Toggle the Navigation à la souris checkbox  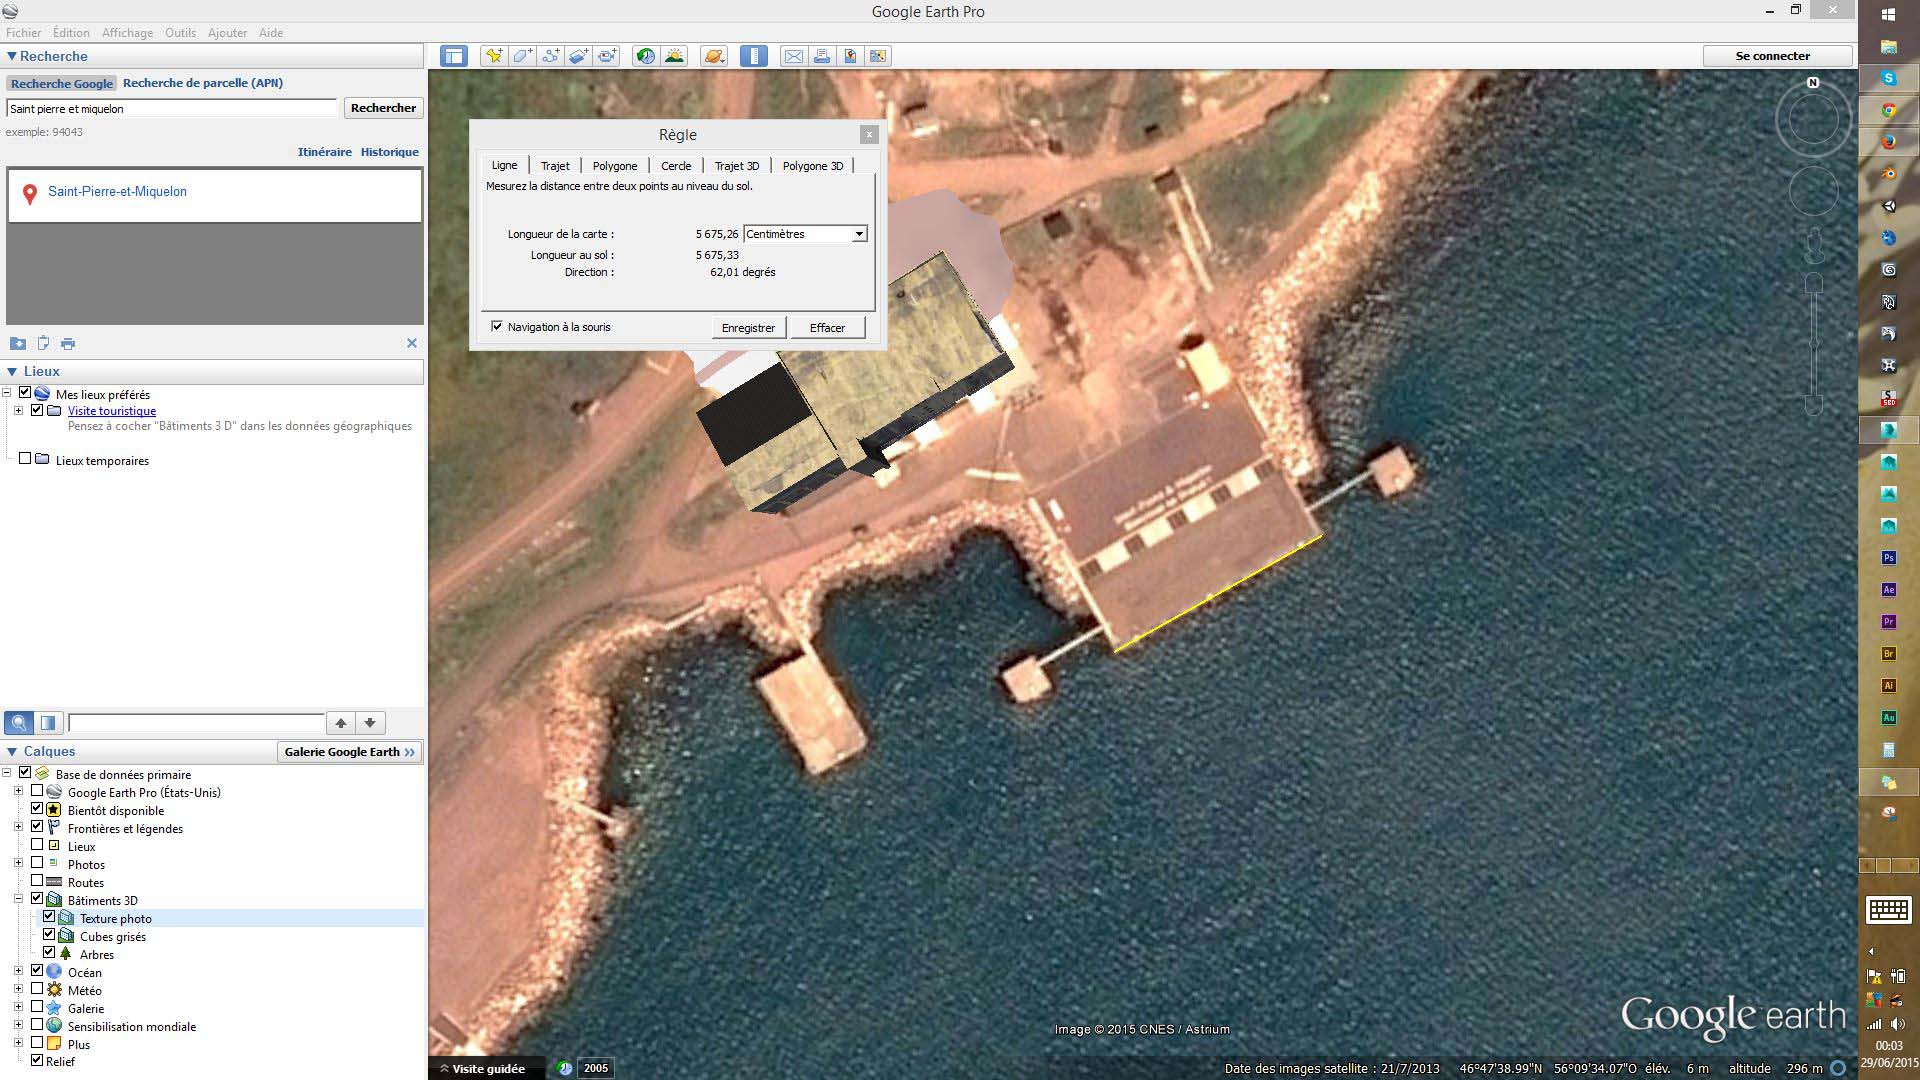click(x=497, y=327)
